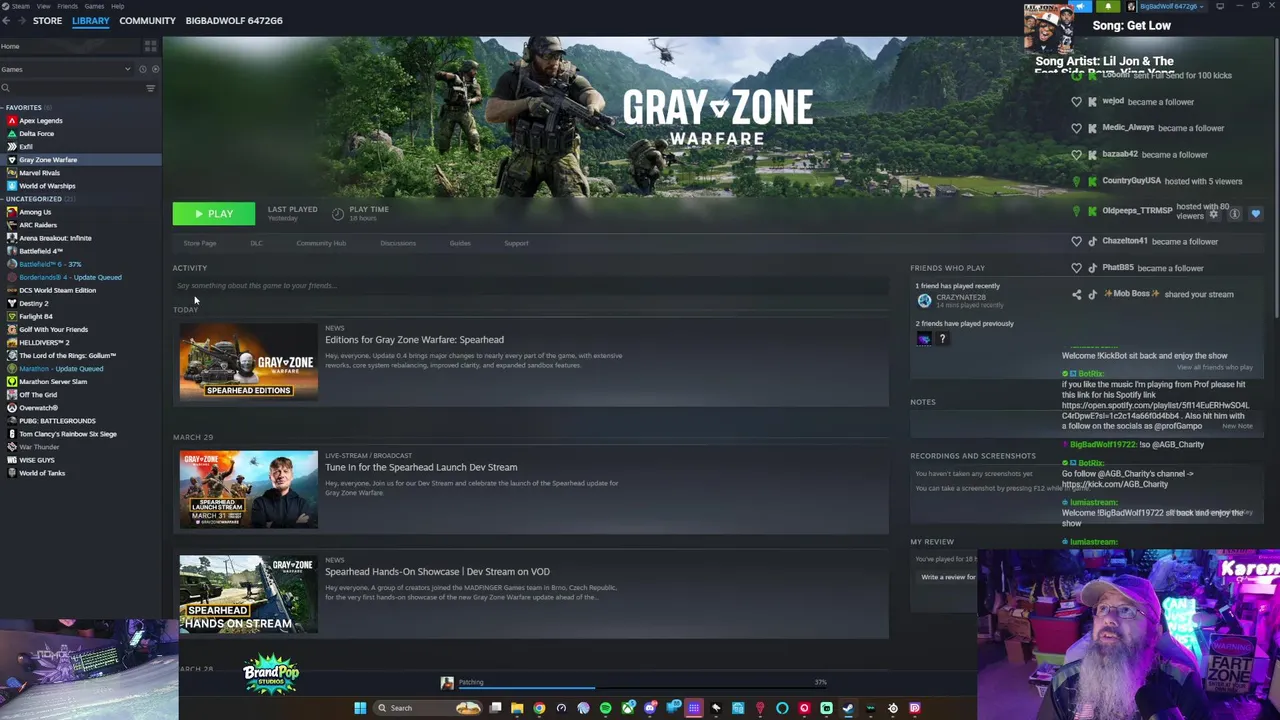Click the recent activity clock icon in sidebar
This screenshot has width=1280, height=720.
point(143,69)
